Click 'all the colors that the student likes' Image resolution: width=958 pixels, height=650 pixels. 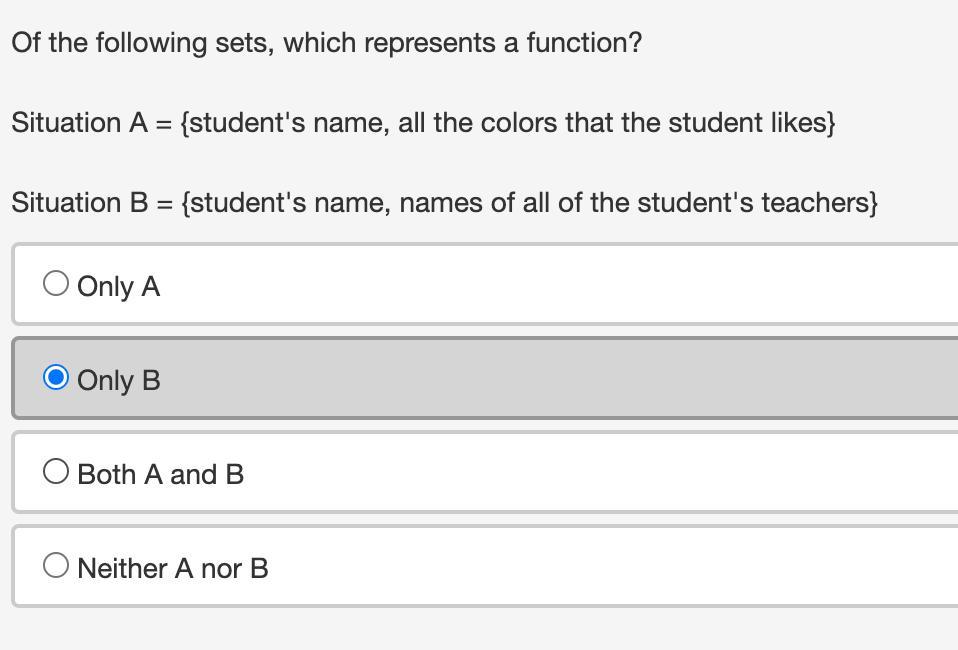(612, 123)
